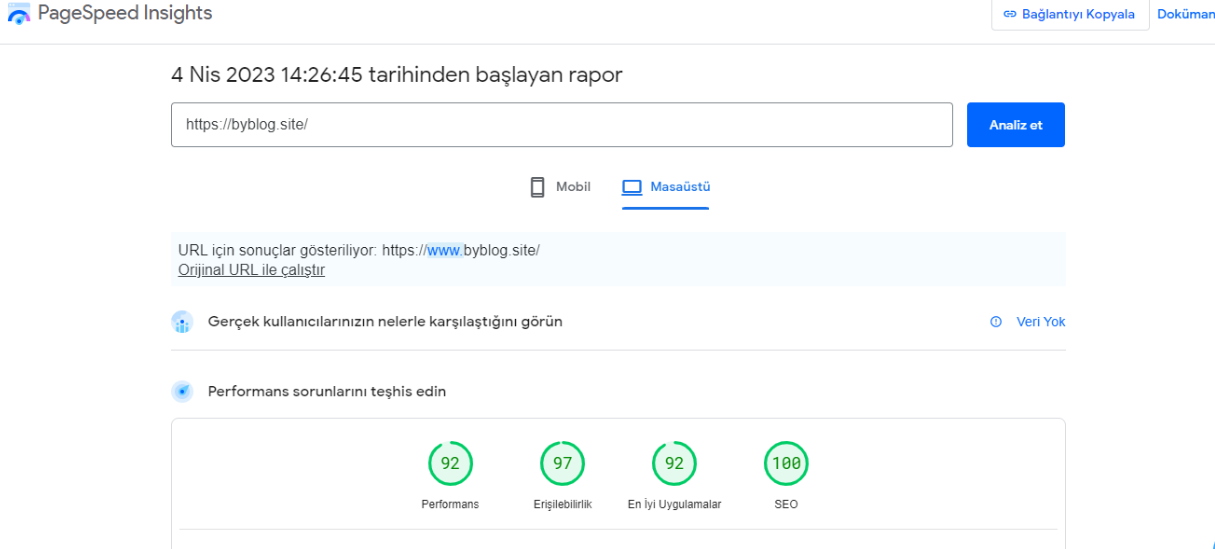Screen dimensions: 1215x549
Task: Click the real-users field data icon
Action: pyautogui.click(x=182, y=322)
